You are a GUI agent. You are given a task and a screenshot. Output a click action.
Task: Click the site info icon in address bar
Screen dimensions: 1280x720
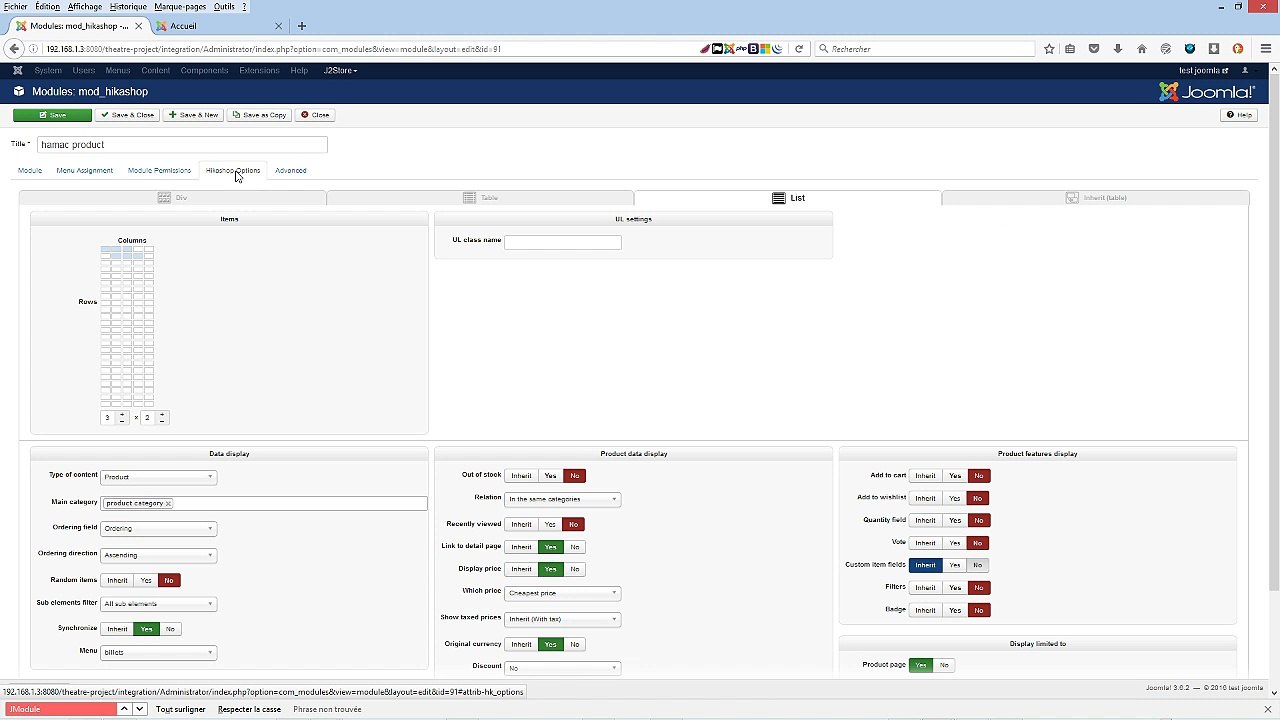(x=33, y=49)
